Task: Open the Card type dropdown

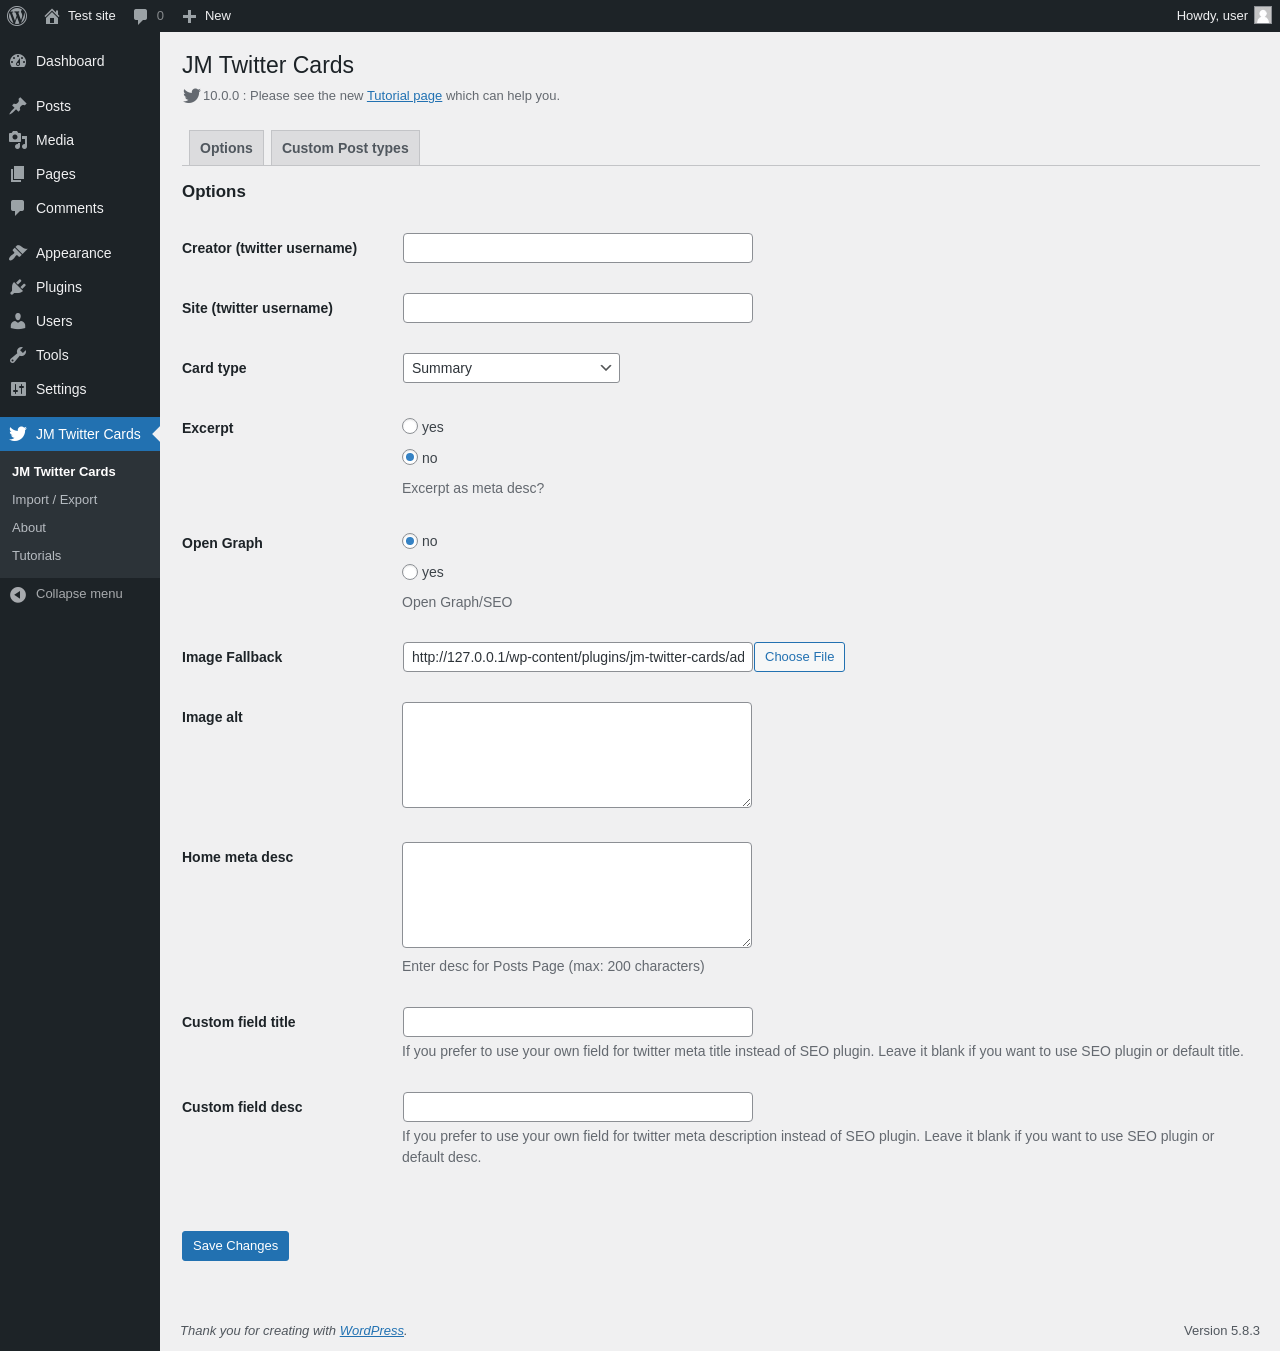Action: [511, 368]
